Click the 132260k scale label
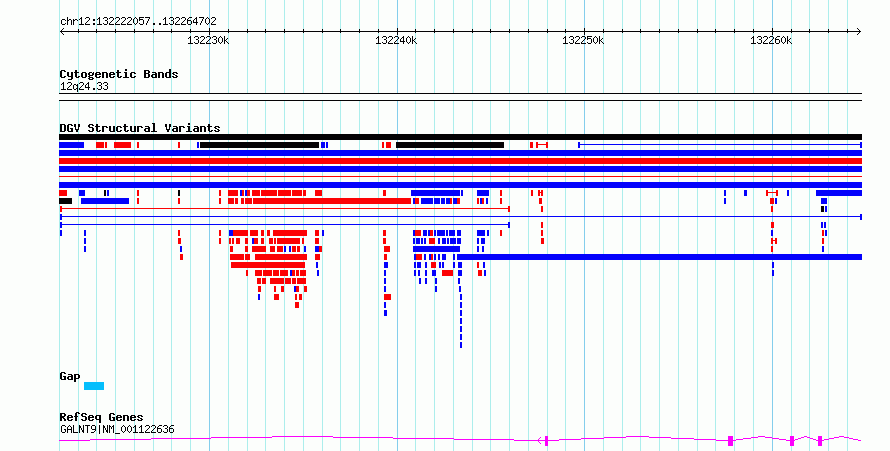Viewport: 890px width, 451px height. [771, 40]
